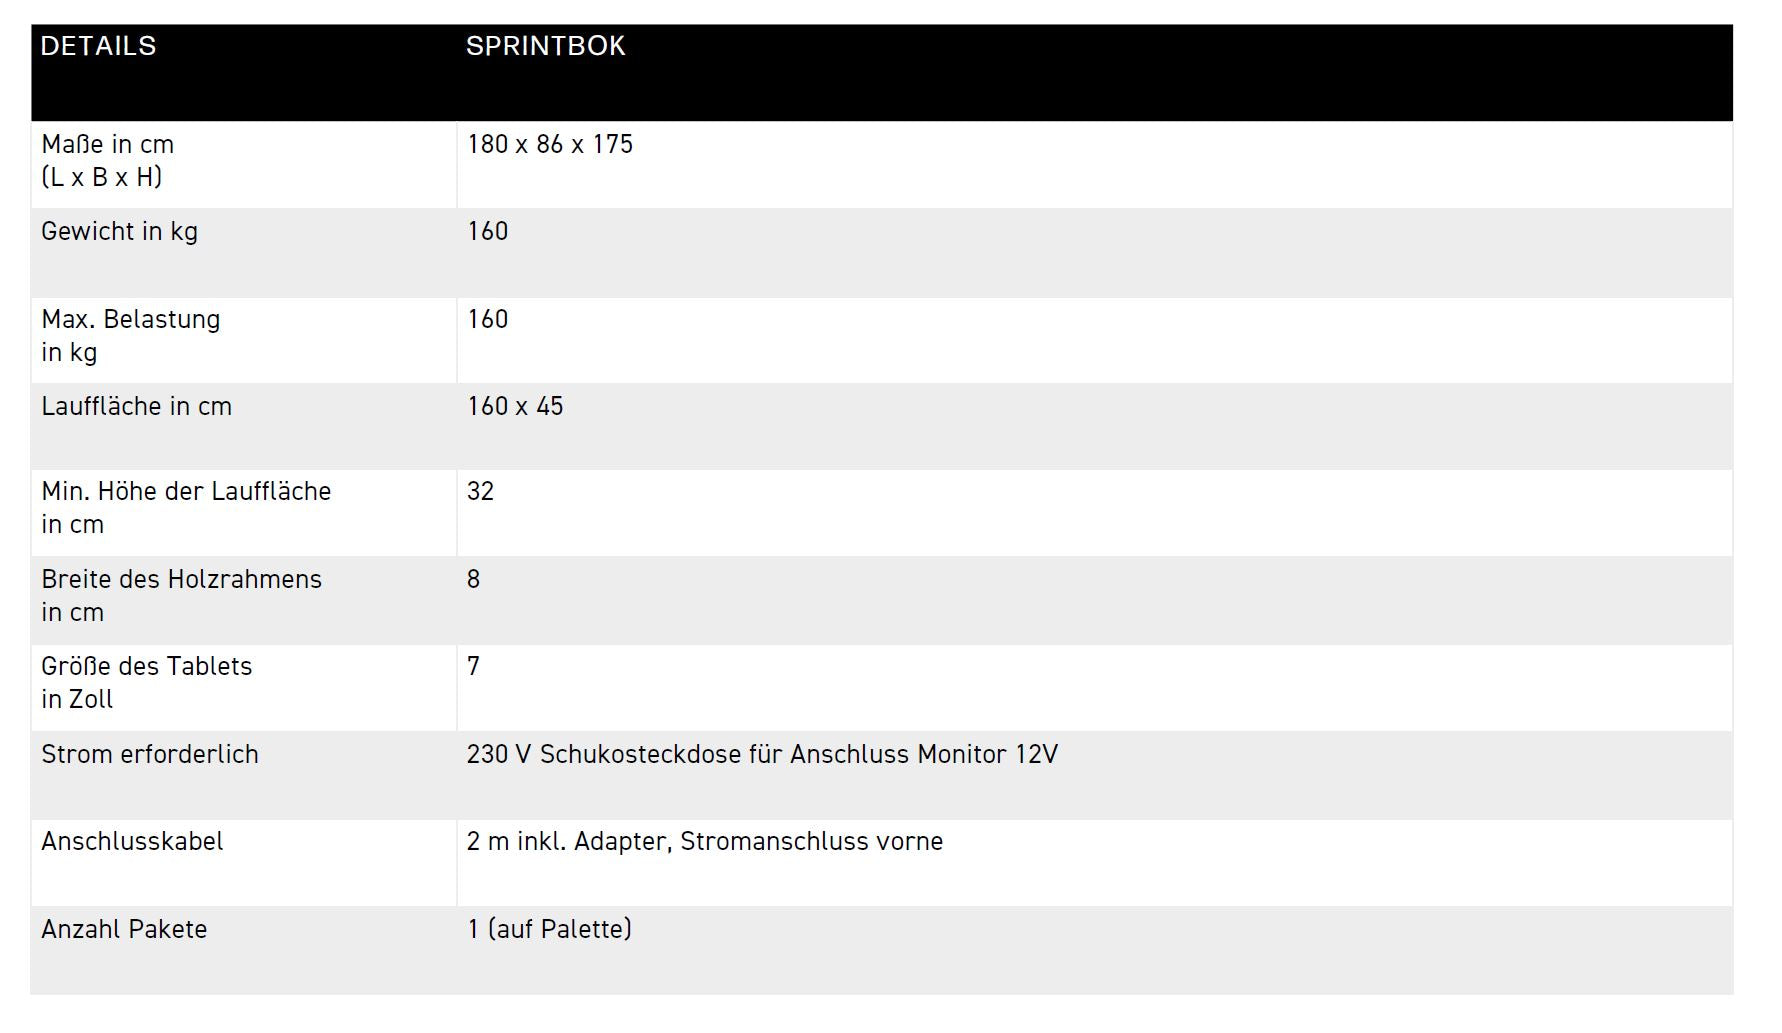The width and height of the screenshot is (1782, 1033).
Task: Click the 160 value beside Max. Belastung
Action: coord(488,320)
